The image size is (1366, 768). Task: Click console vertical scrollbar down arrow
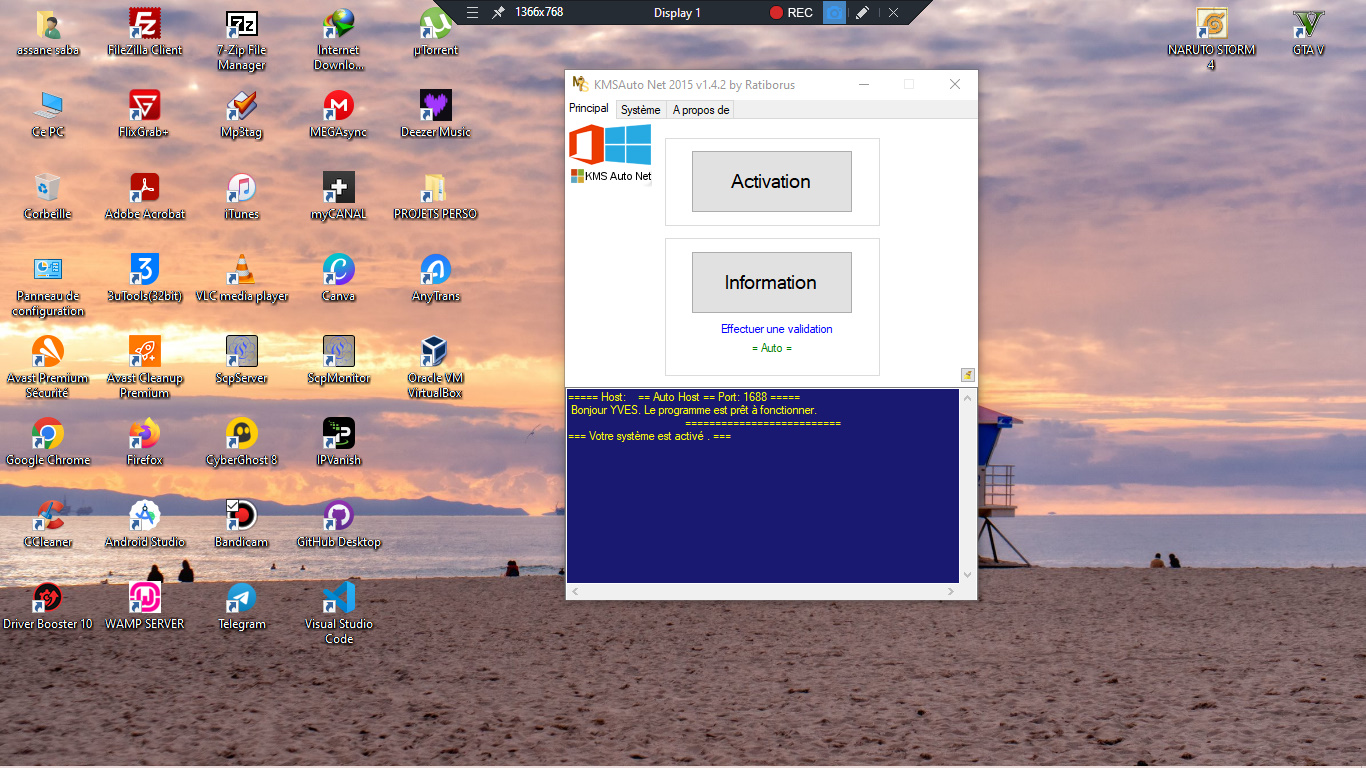[x=967, y=575]
